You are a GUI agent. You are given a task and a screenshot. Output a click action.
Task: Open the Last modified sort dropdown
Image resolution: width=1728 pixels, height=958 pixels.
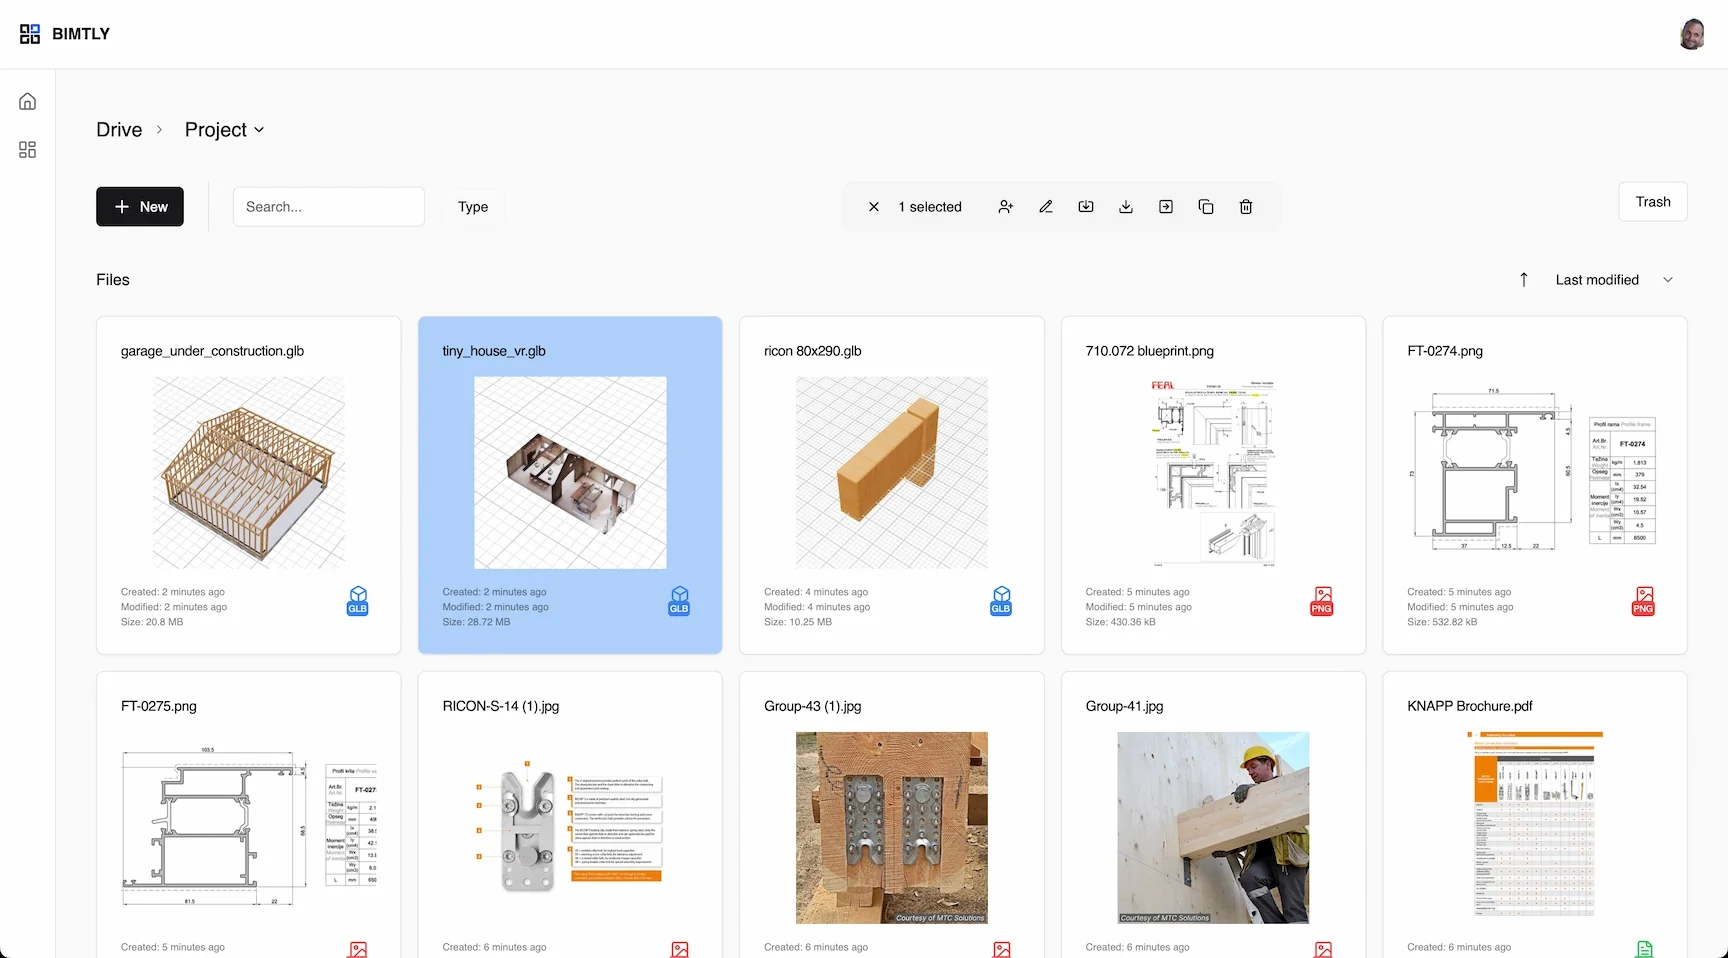click(1610, 279)
